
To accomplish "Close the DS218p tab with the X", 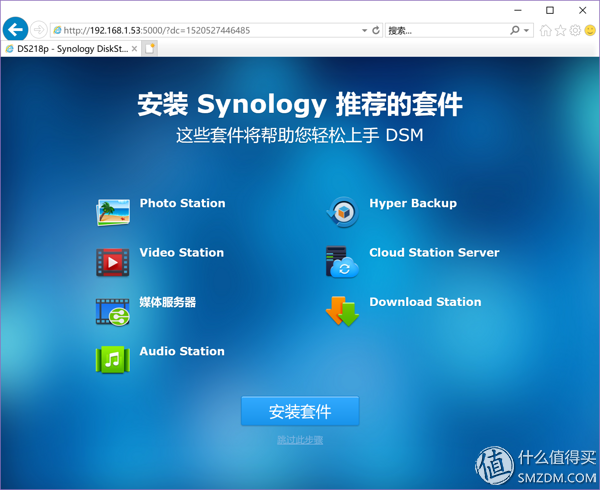I will pos(134,49).
